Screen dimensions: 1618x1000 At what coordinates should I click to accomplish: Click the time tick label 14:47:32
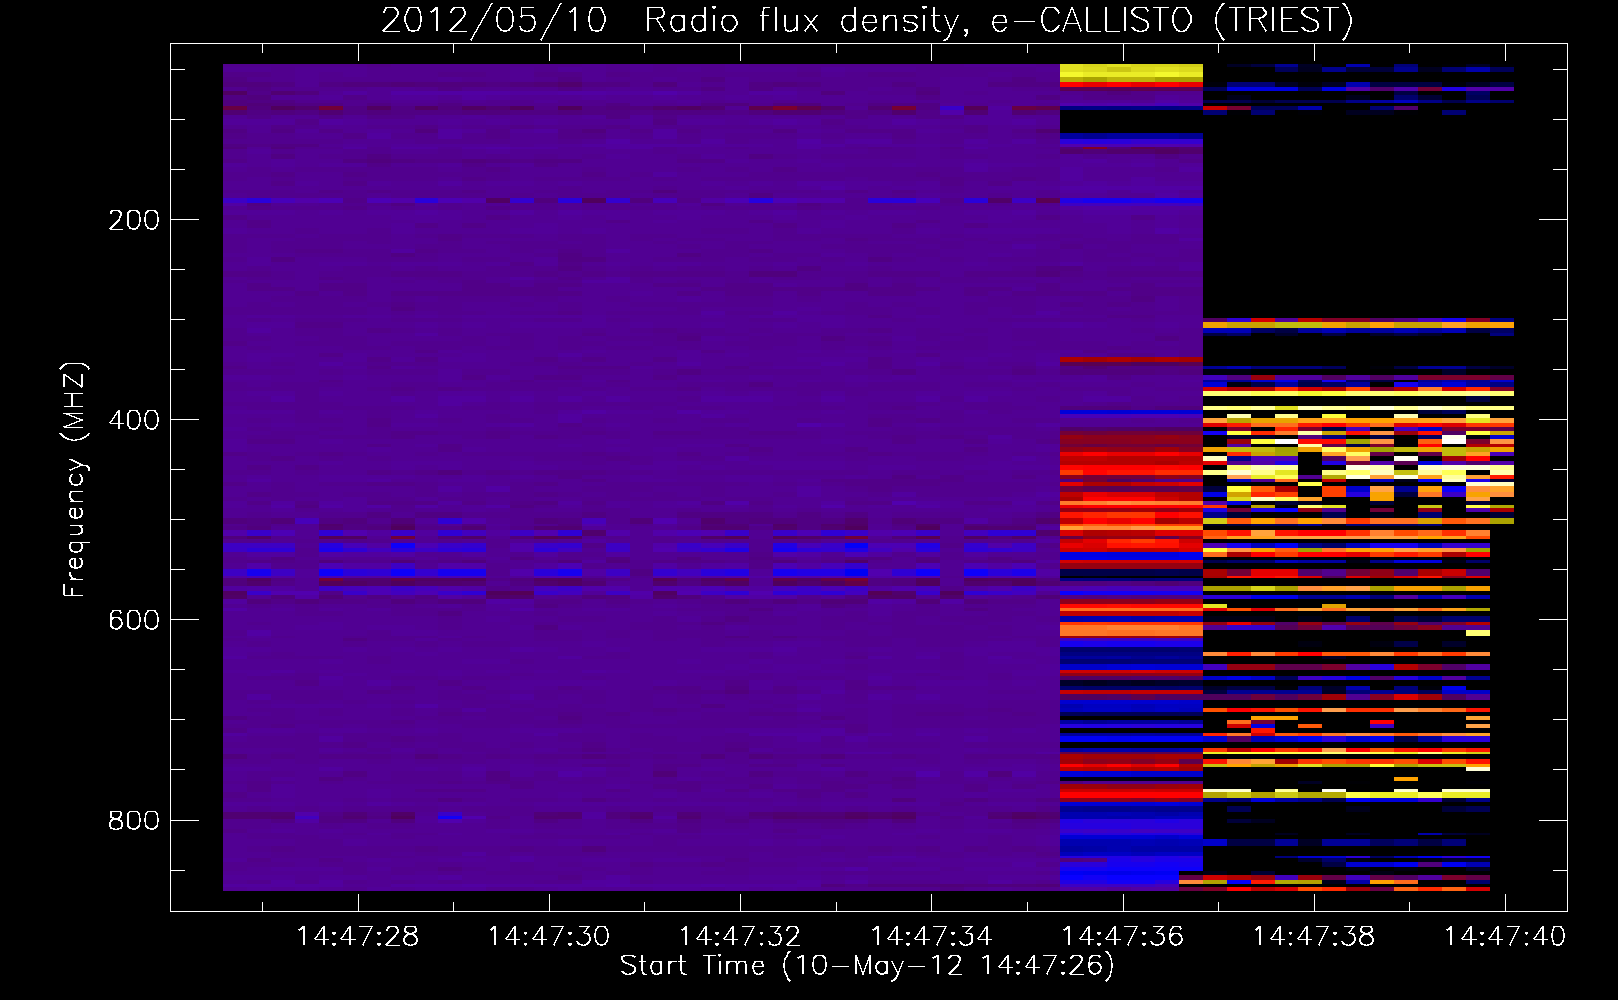(740, 937)
